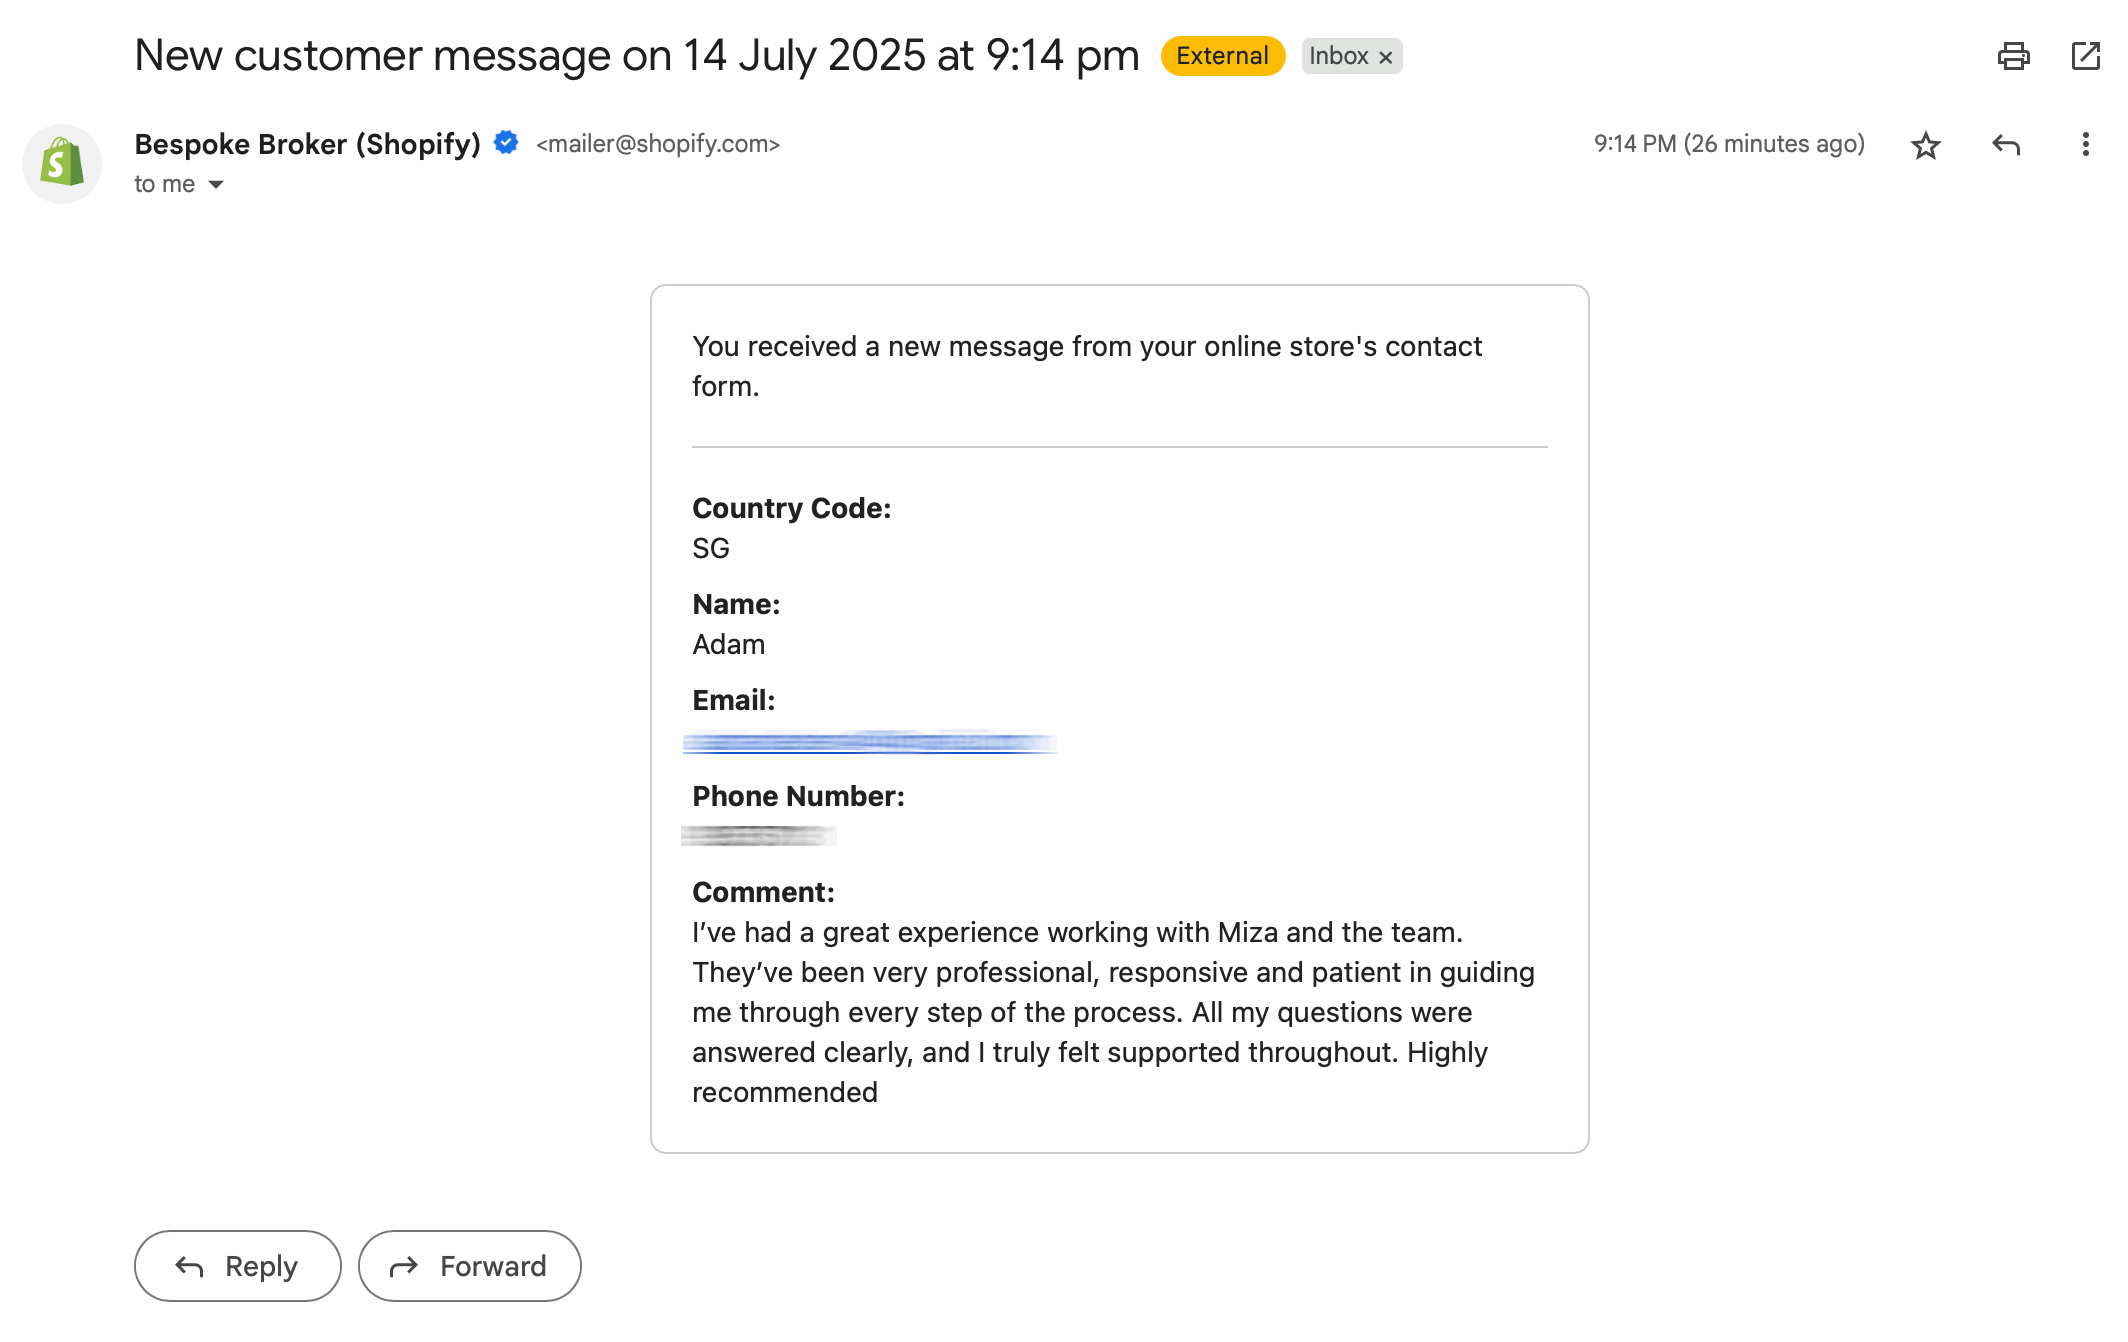2128x1342 pixels.
Task: Click the mailer@shopify.com sender address
Action: pos(657,144)
